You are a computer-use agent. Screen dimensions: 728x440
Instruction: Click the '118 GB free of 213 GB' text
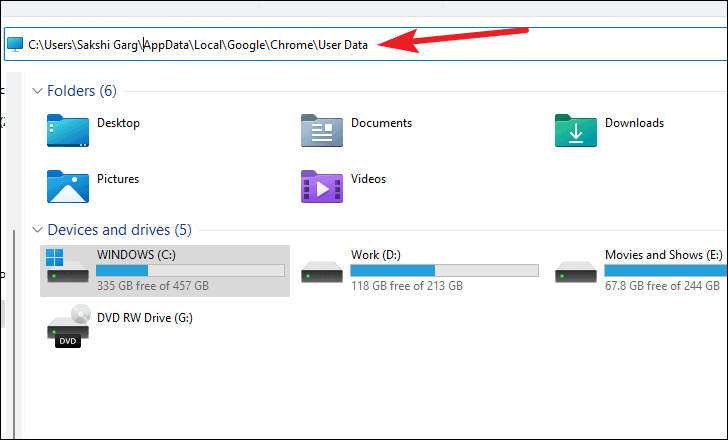pyautogui.click(x=407, y=285)
